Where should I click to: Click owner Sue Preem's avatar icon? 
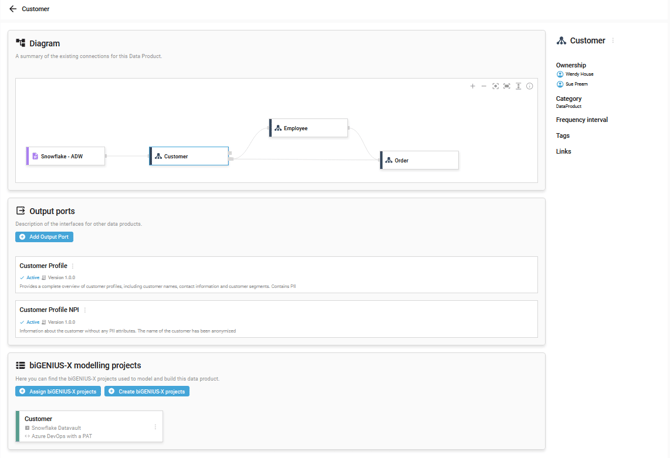(x=560, y=84)
